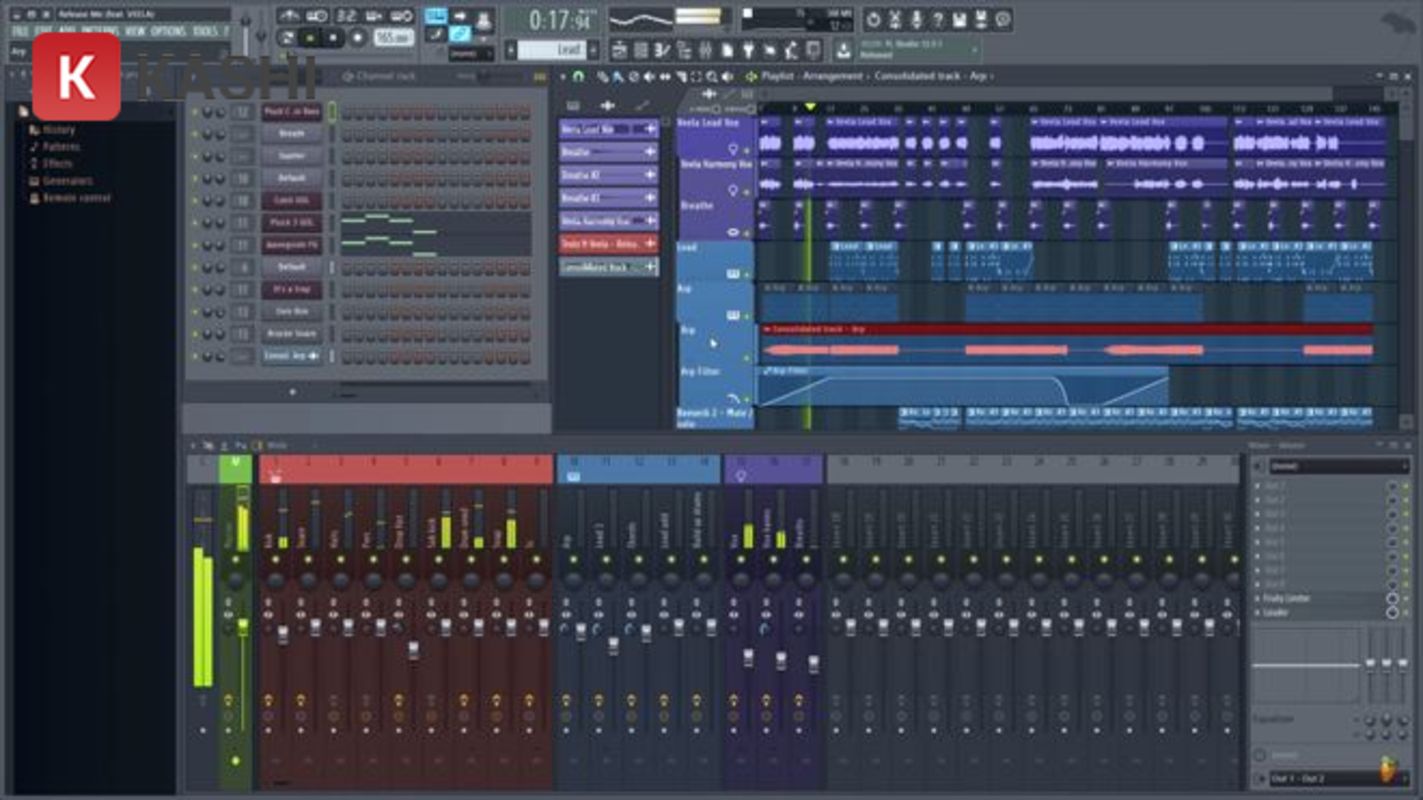Activate the Slice tool in the Playlist
Screen dimensions: 1423x800
(681, 78)
